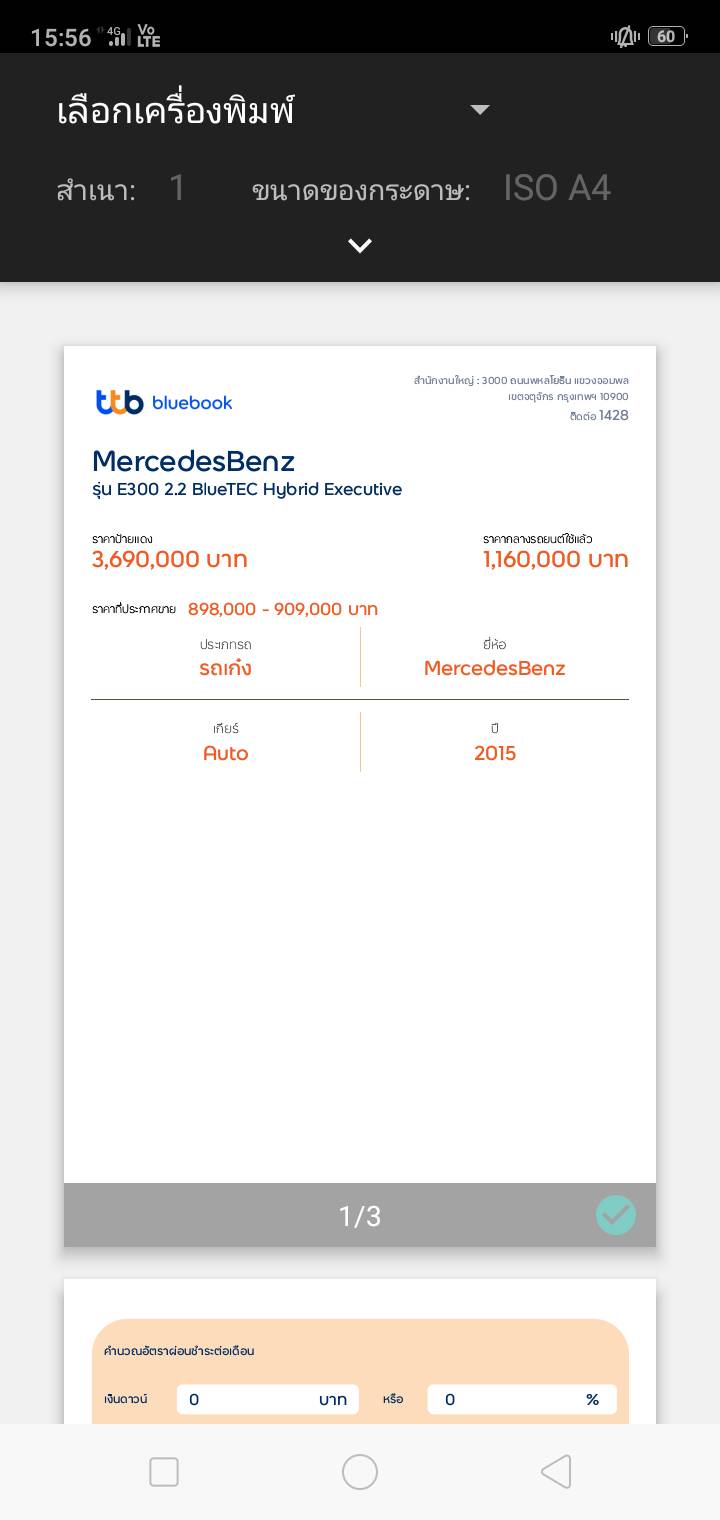Change the ISO A4 paper size
The image size is (720, 1520).
click(x=557, y=188)
